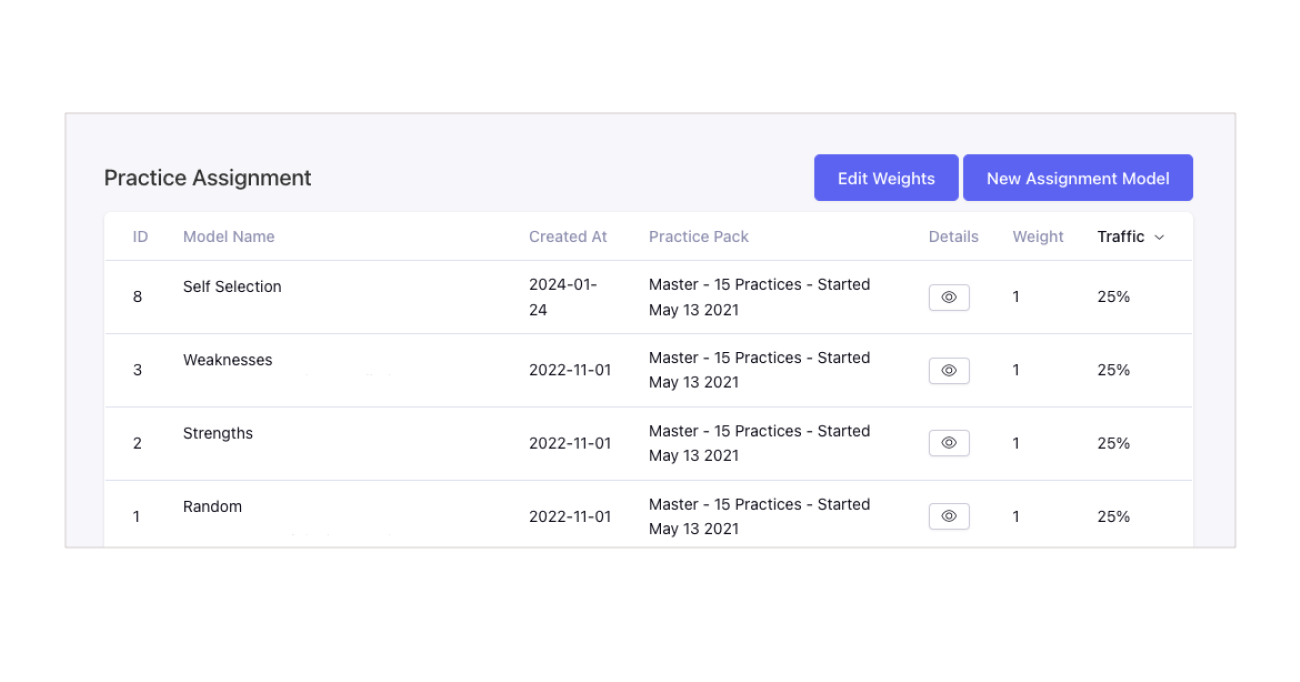
Task: Toggle the Traffic column sort order
Action: (x=1129, y=236)
